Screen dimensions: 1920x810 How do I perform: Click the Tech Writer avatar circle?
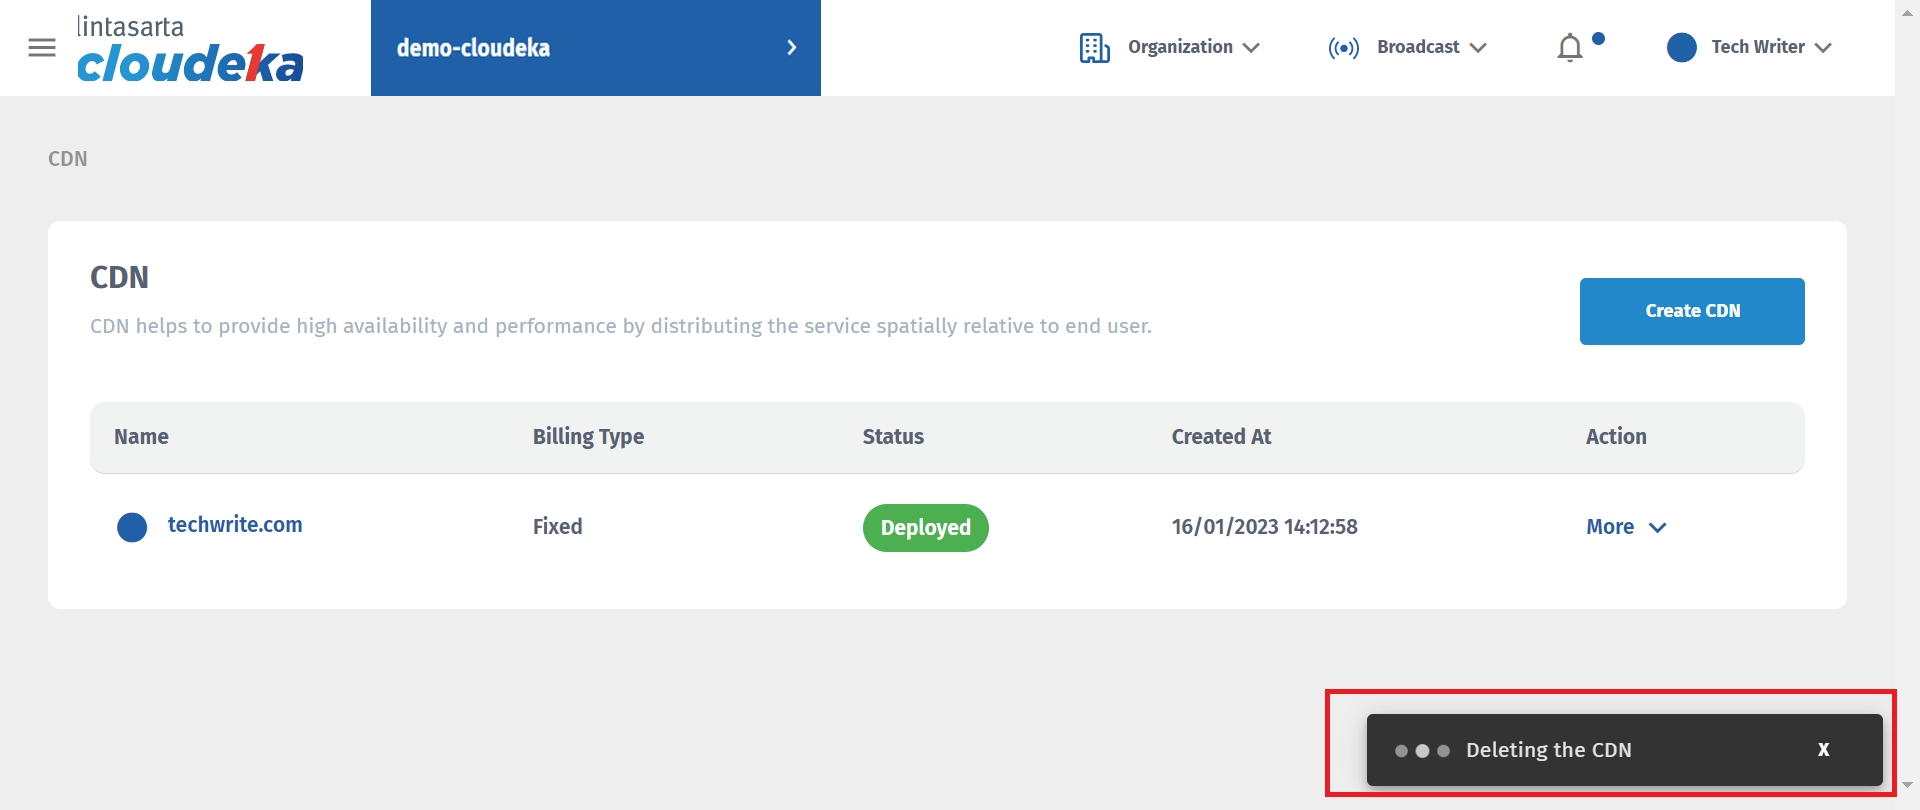[x=1681, y=48]
